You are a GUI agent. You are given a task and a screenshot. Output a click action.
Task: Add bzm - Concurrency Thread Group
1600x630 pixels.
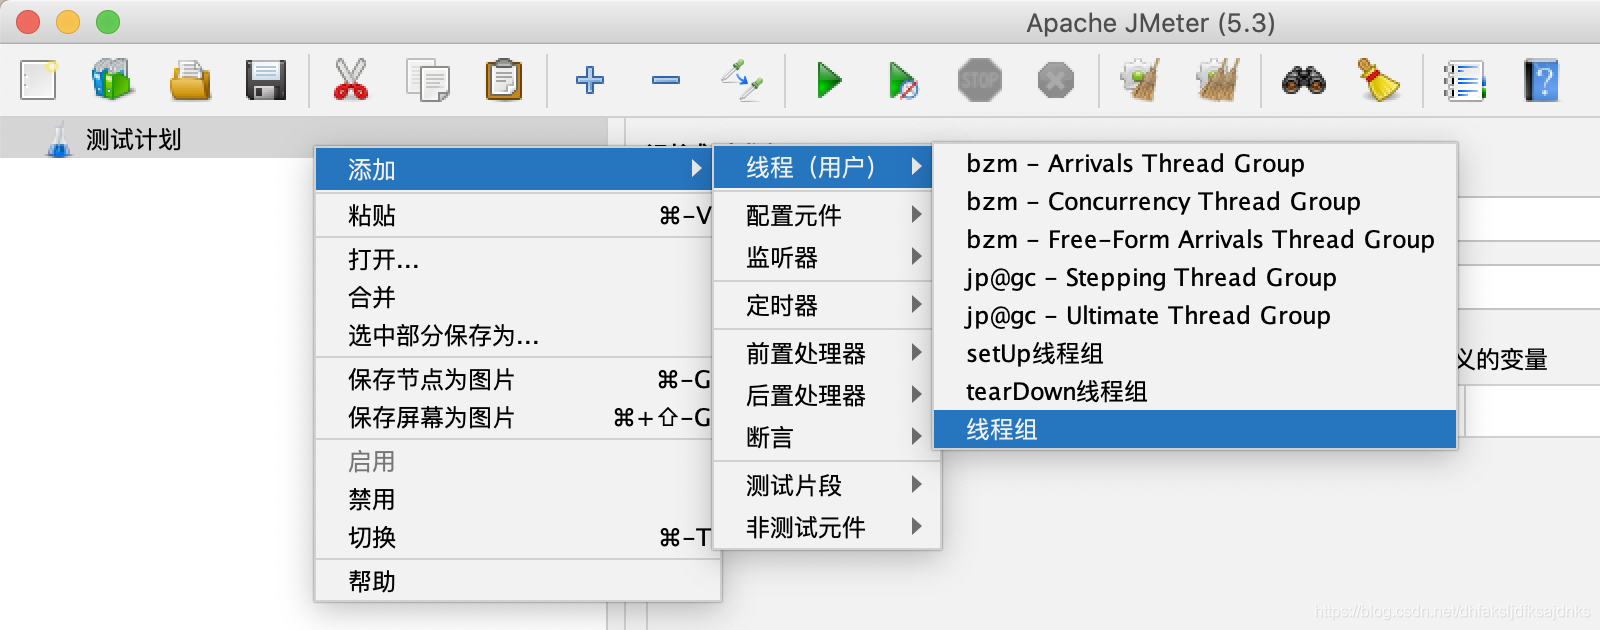1194,201
